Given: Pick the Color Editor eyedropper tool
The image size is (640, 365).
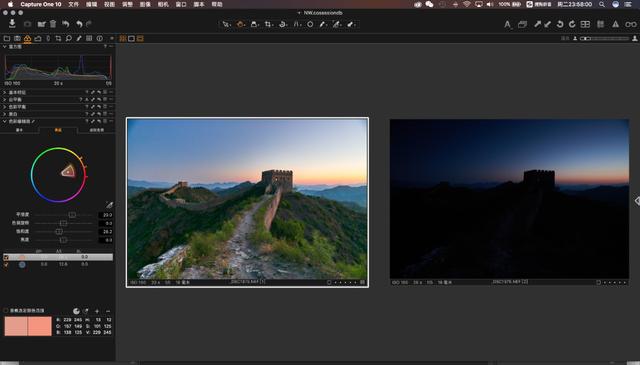Looking at the screenshot, I should [x=109, y=205].
